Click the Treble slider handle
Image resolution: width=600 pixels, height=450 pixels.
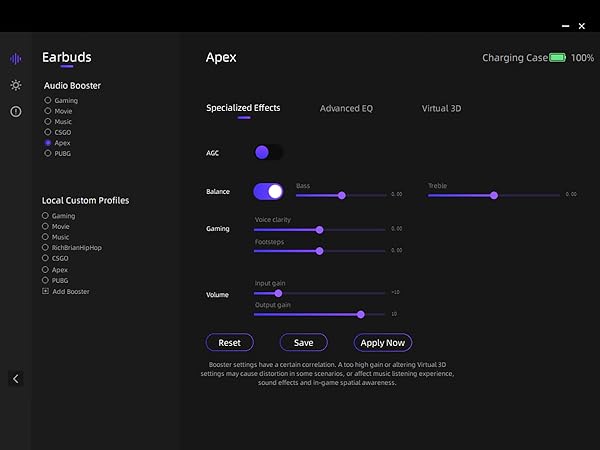493,195
